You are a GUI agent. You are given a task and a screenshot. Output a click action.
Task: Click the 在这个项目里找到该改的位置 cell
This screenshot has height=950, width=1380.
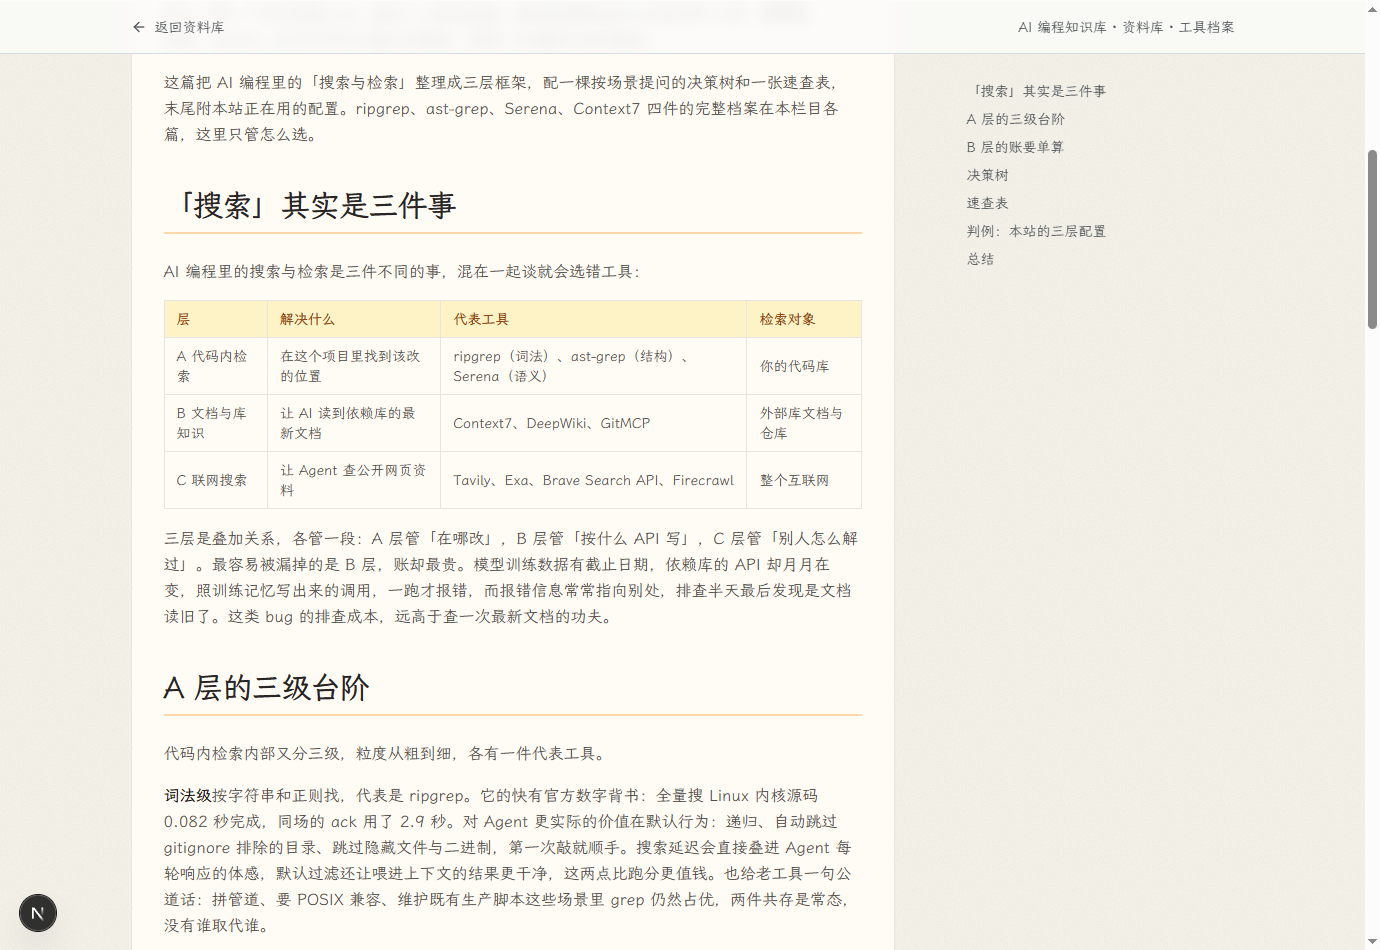point(354,366)
